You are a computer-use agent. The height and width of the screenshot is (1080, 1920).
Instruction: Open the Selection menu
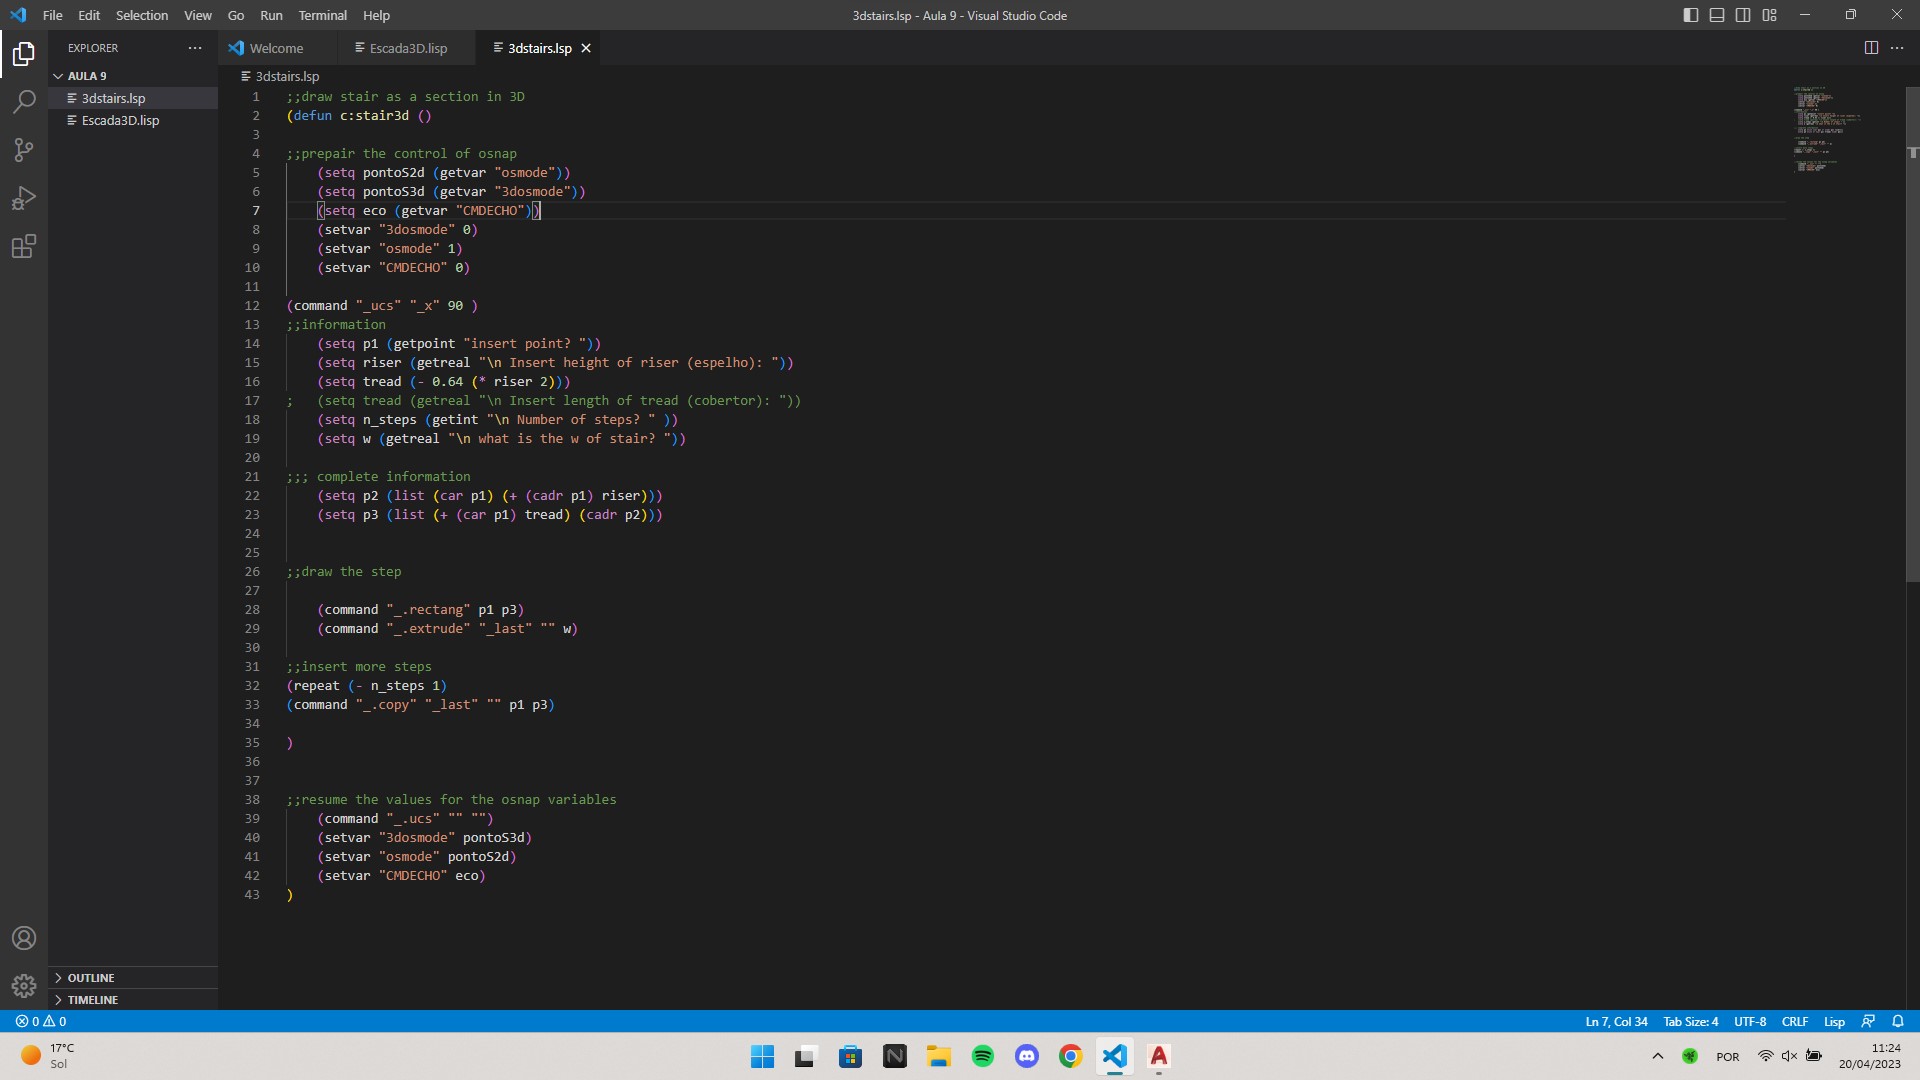142,15
